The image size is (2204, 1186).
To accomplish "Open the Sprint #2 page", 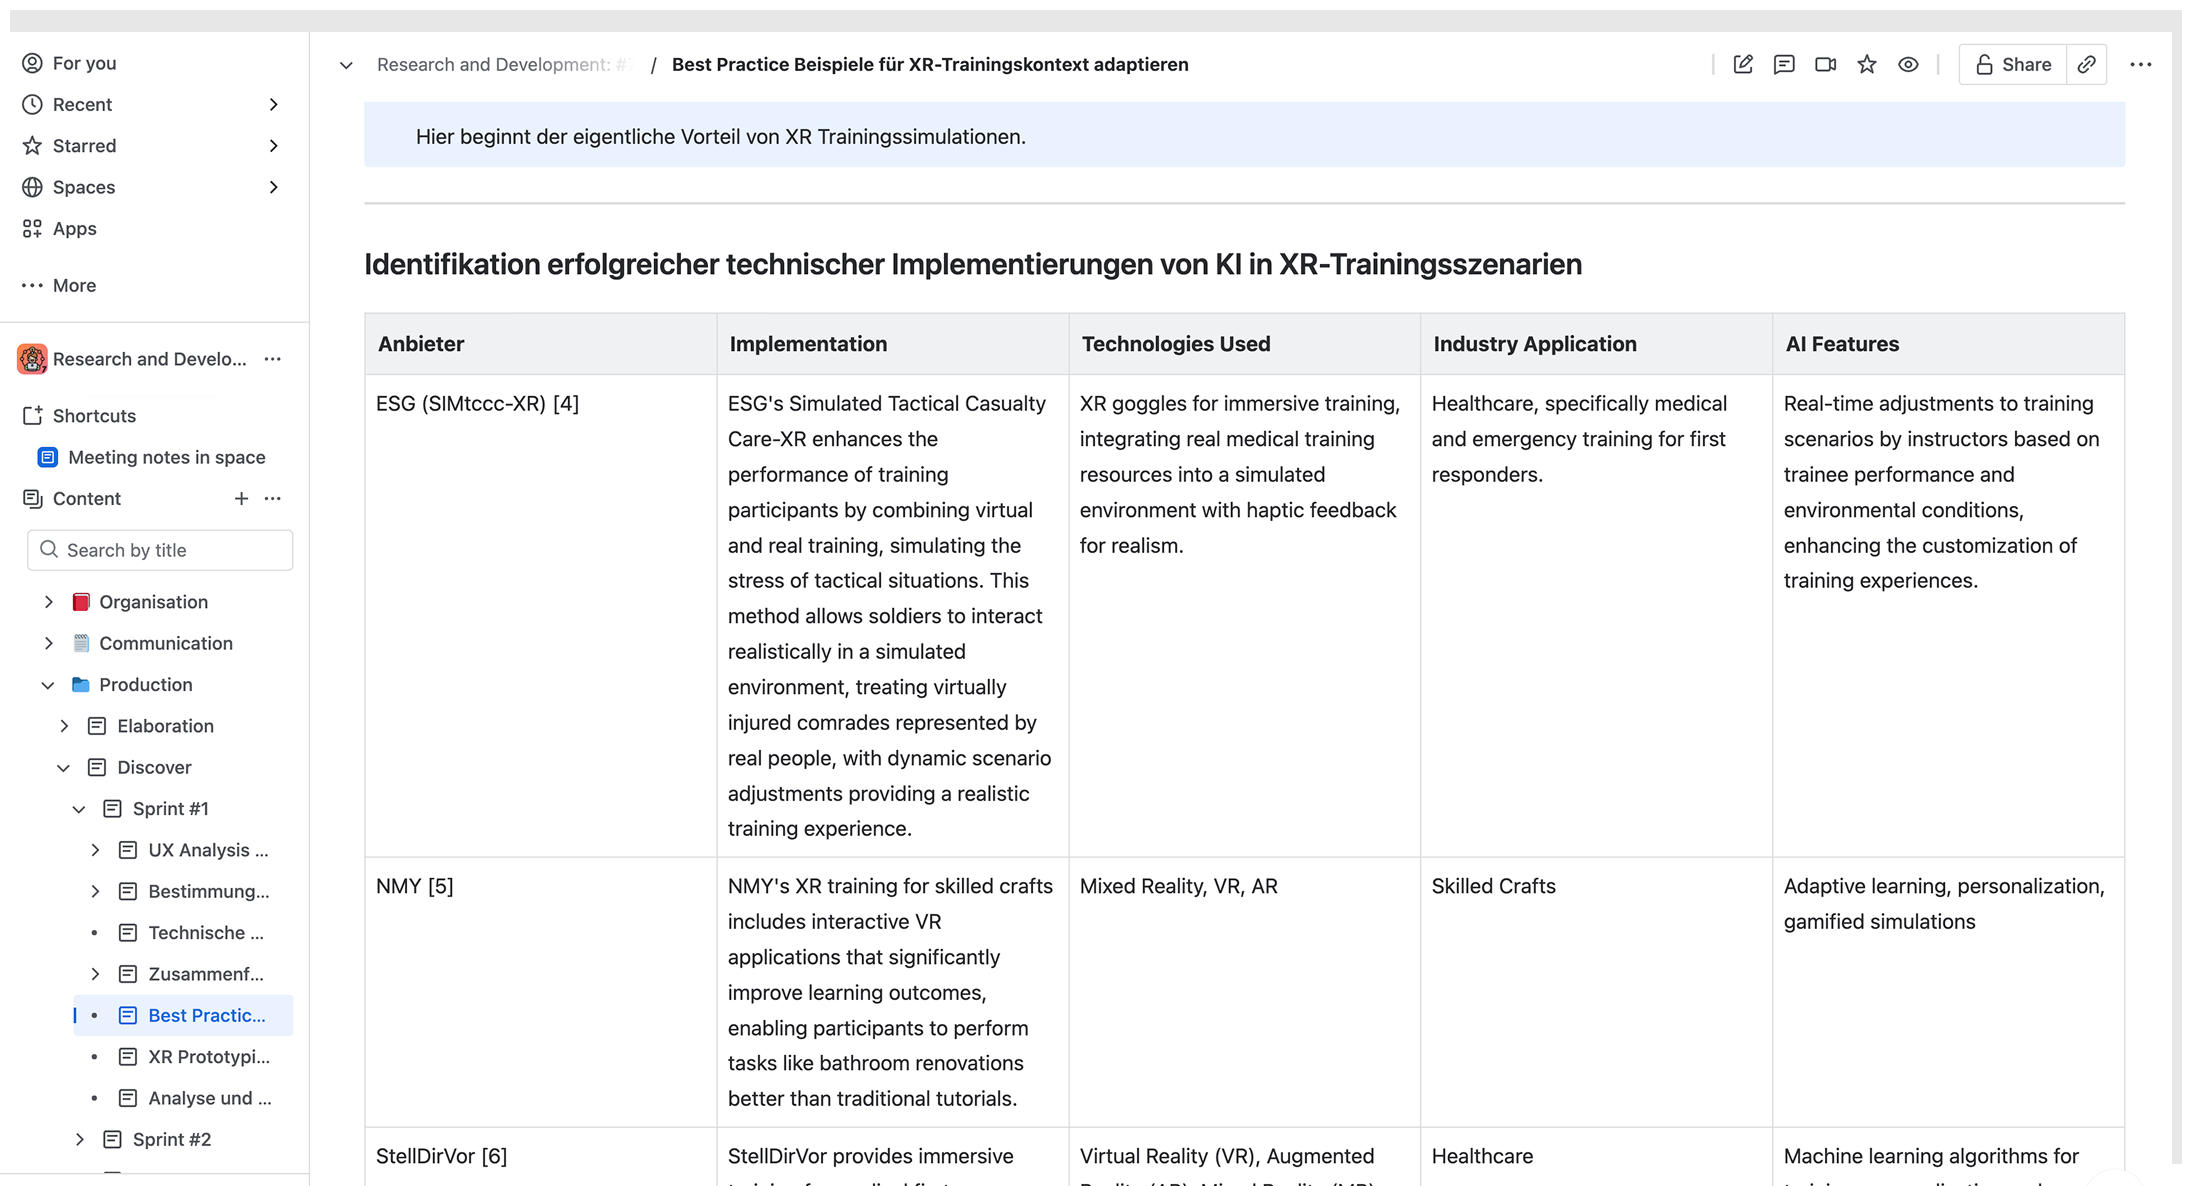I will tap(172, 1139).
